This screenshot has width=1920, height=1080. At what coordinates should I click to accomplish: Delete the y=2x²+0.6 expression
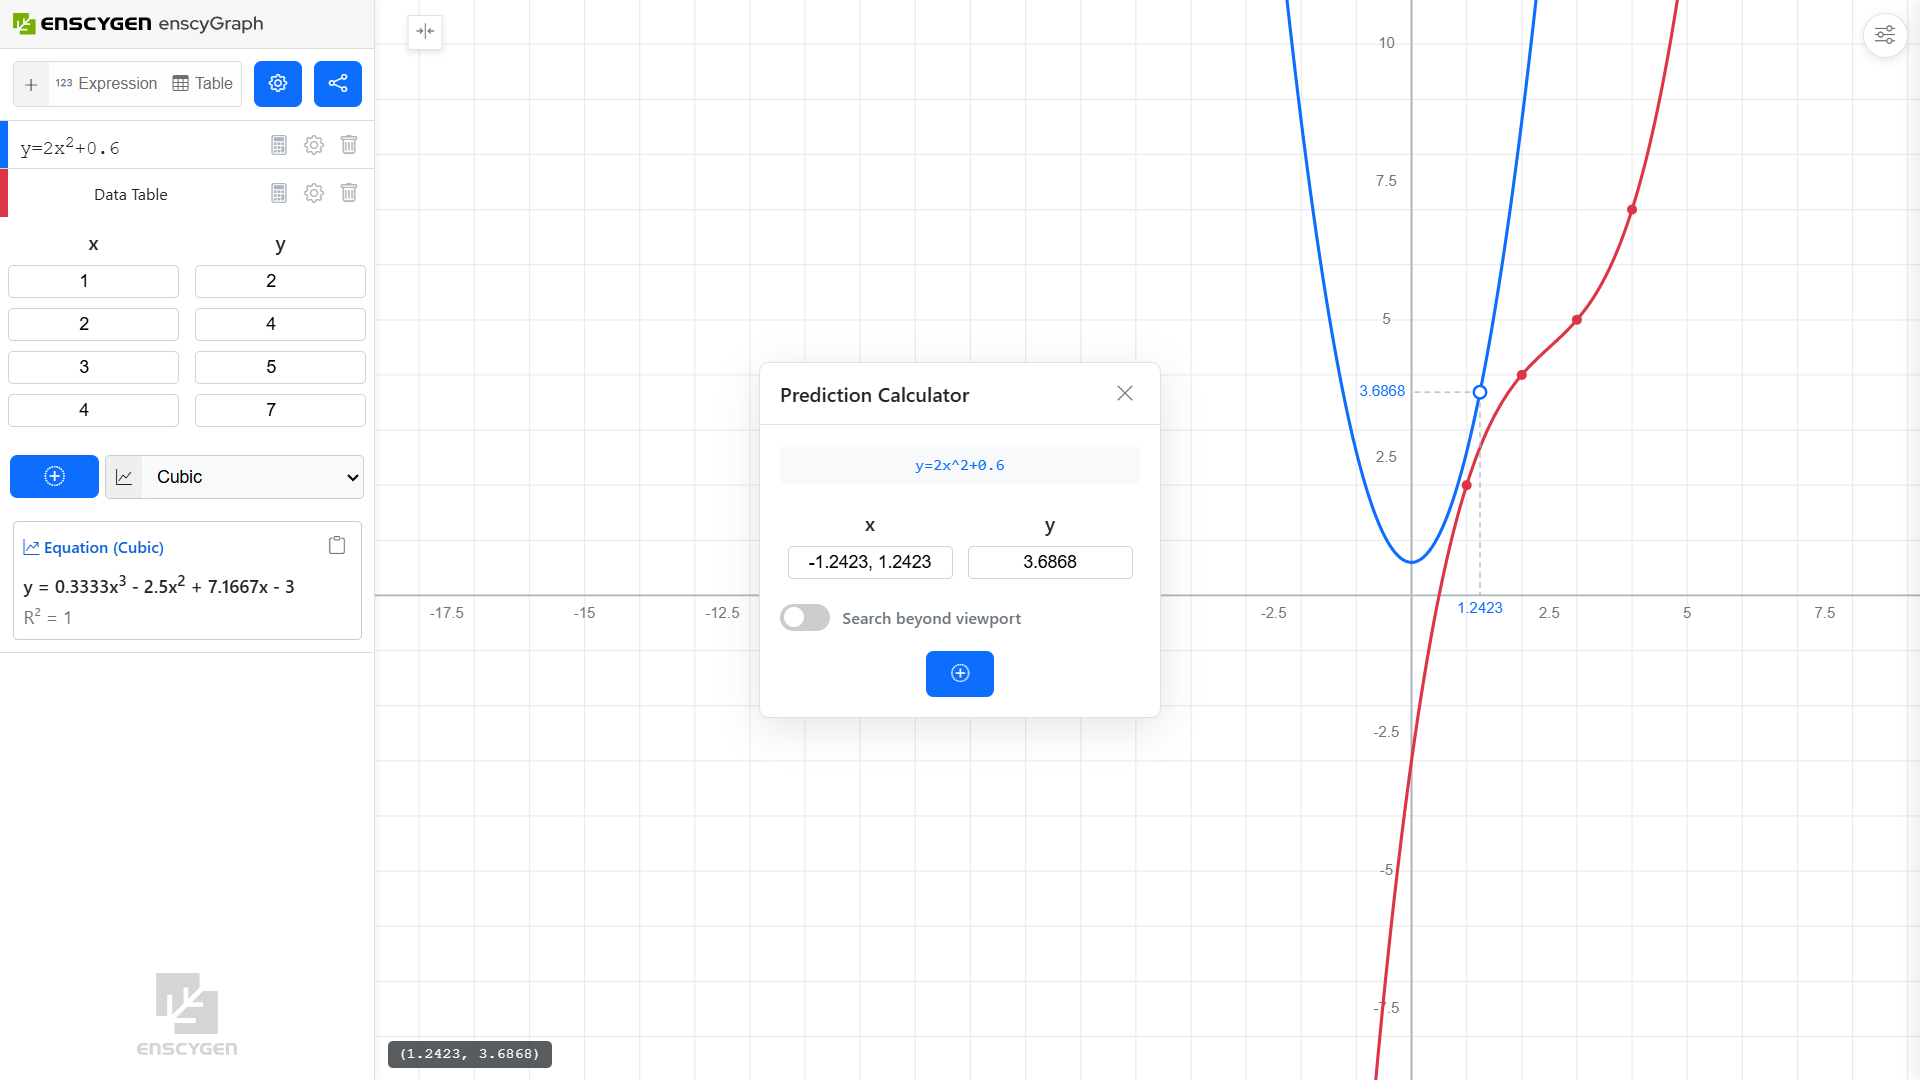tap(348, 145)
